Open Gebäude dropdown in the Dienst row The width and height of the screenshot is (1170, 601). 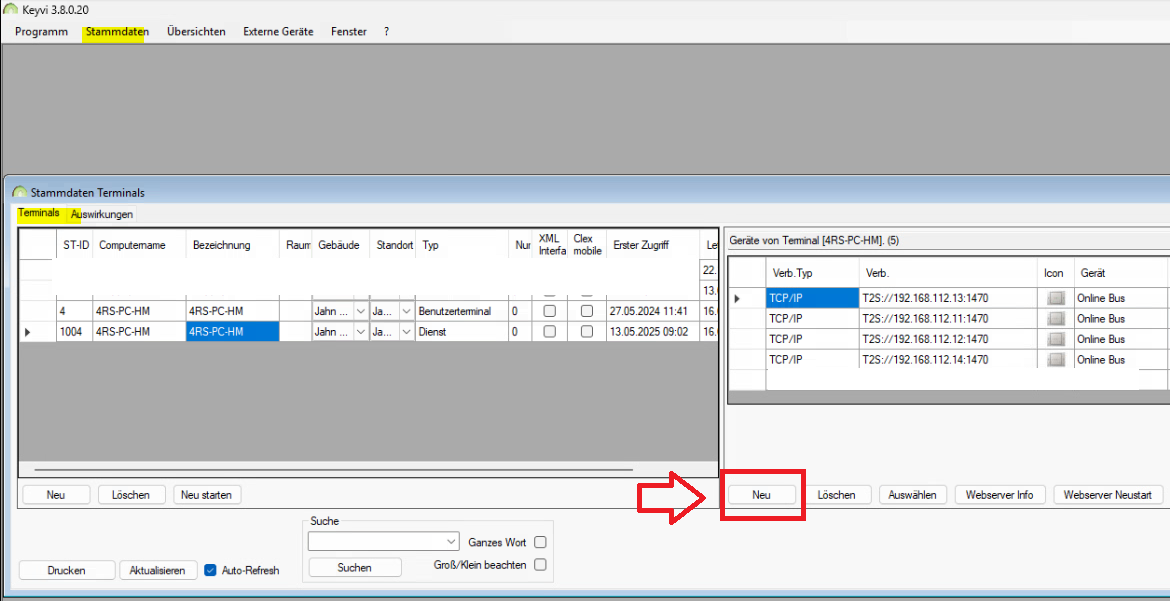click(360, 331)
